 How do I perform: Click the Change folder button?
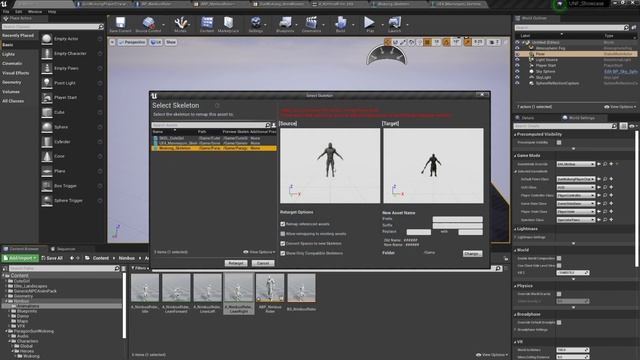(x=472, y=253)
